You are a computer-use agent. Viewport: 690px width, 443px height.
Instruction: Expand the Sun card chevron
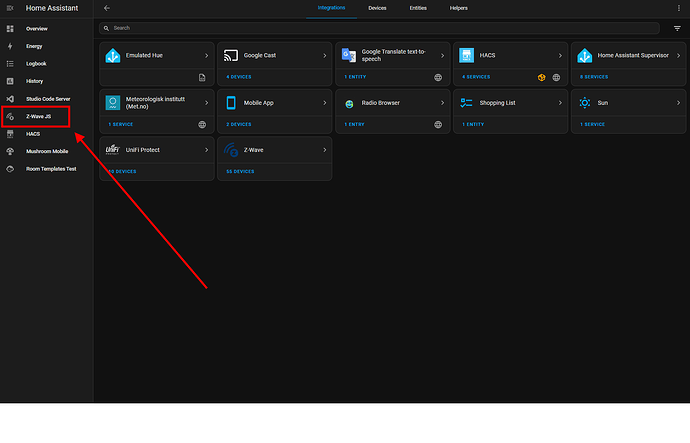(678, 103)
